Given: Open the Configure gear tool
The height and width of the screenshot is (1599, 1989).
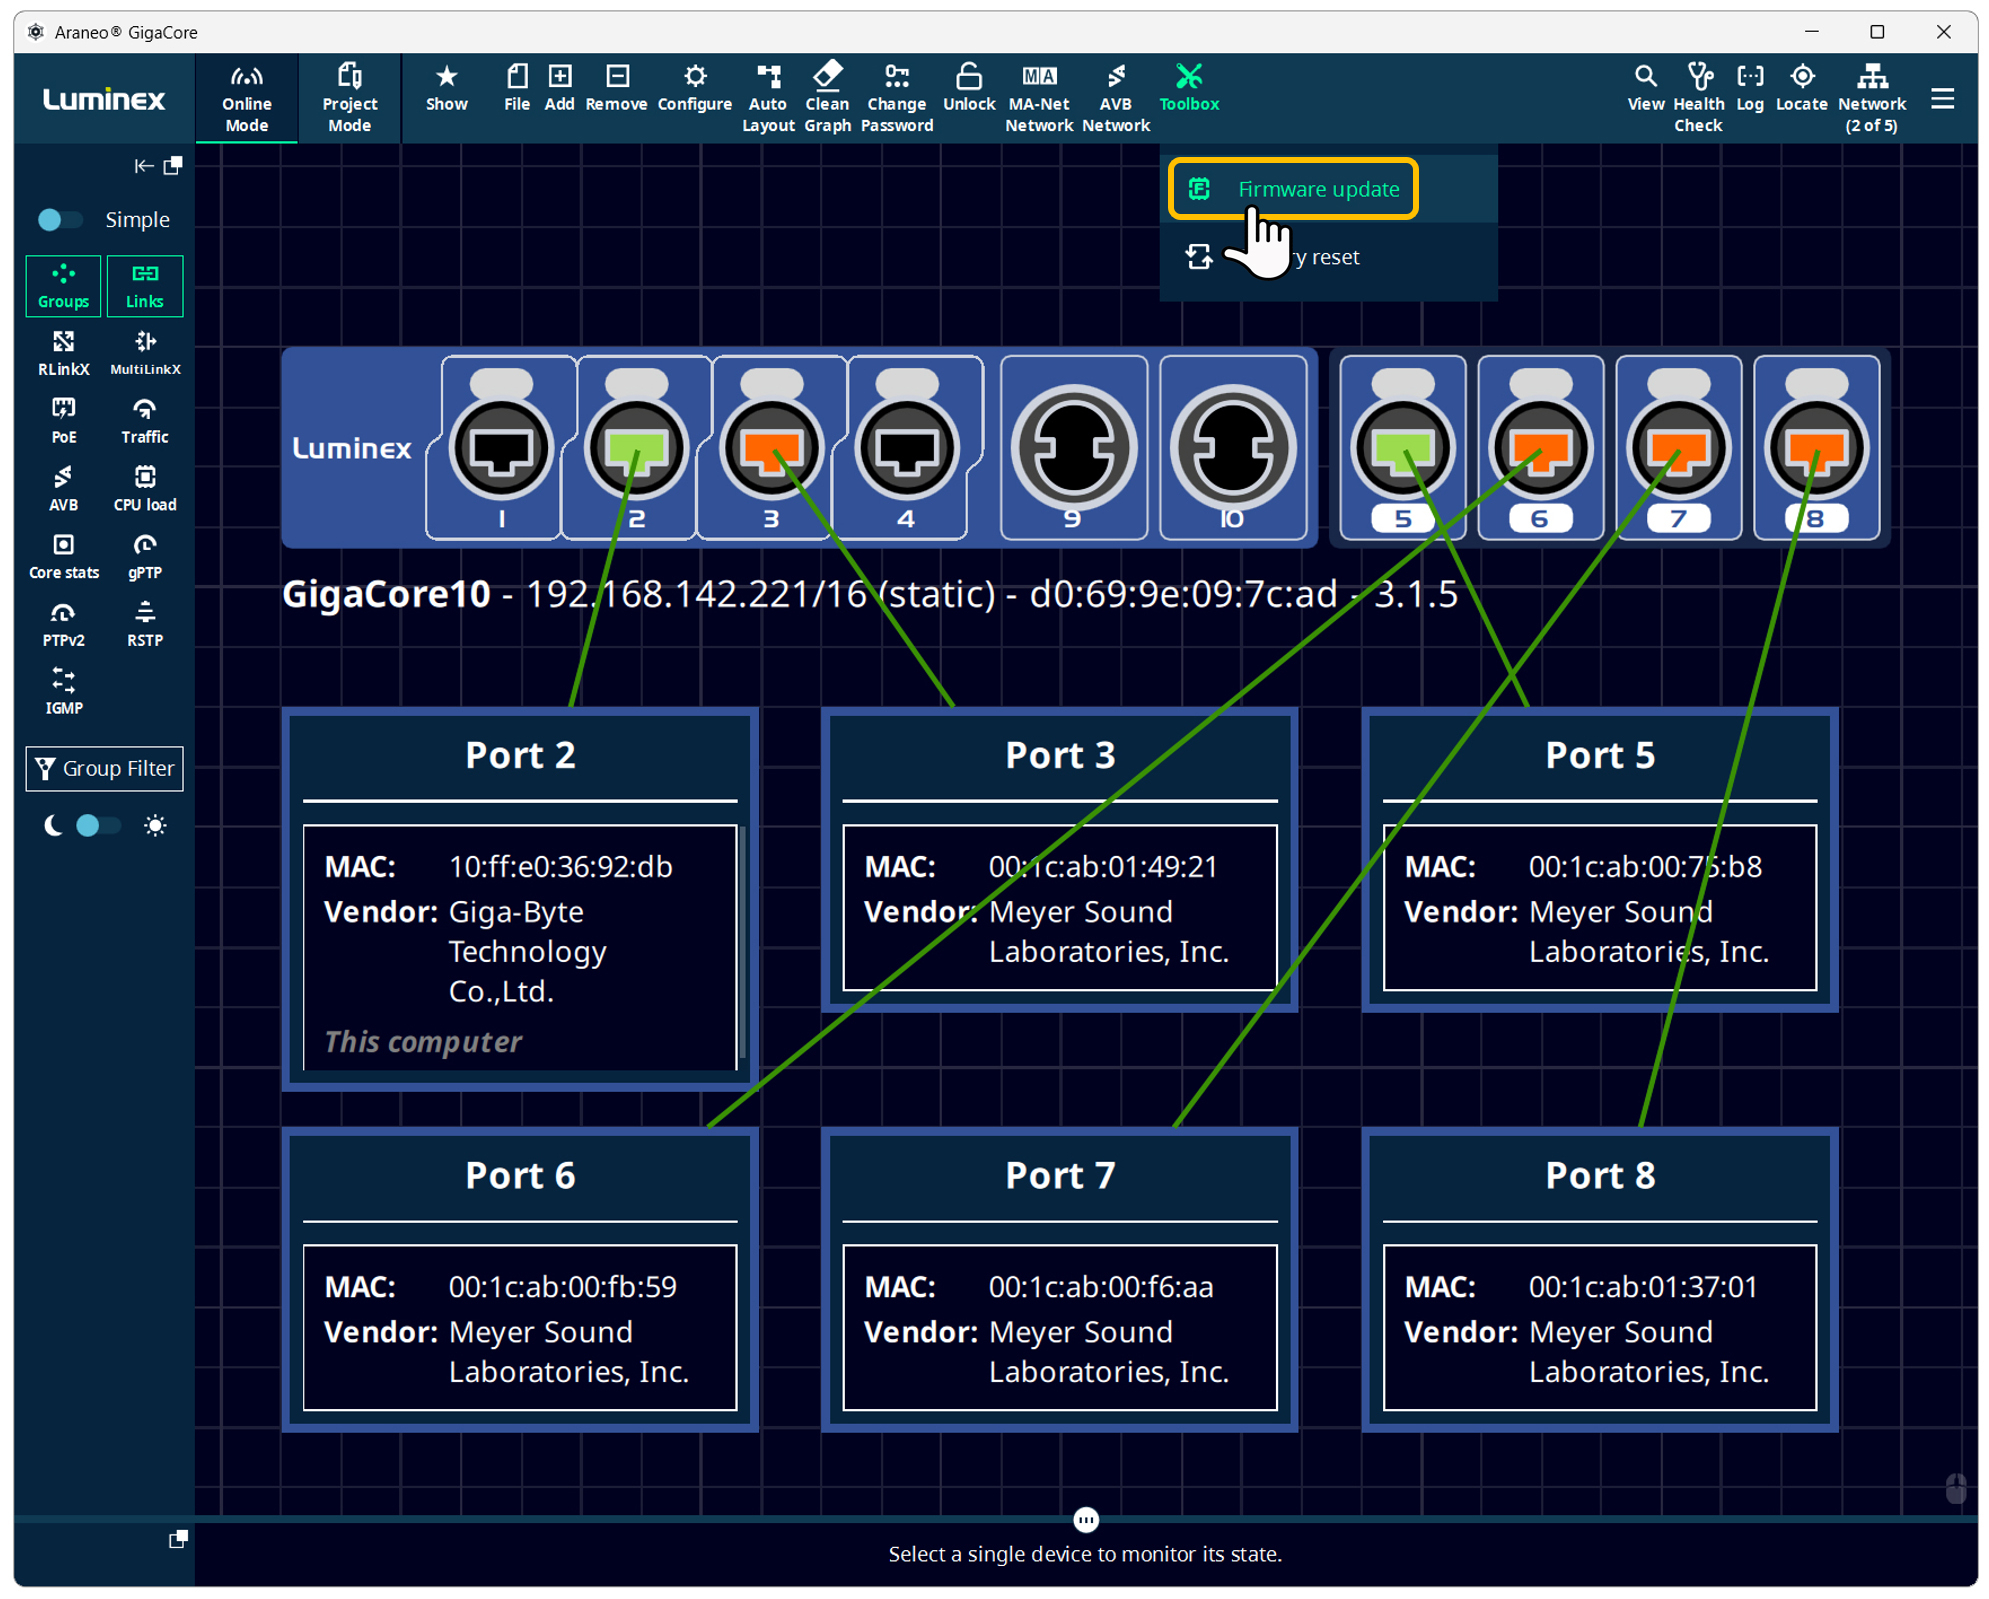Looking at the screenshot, I should 694,88.
